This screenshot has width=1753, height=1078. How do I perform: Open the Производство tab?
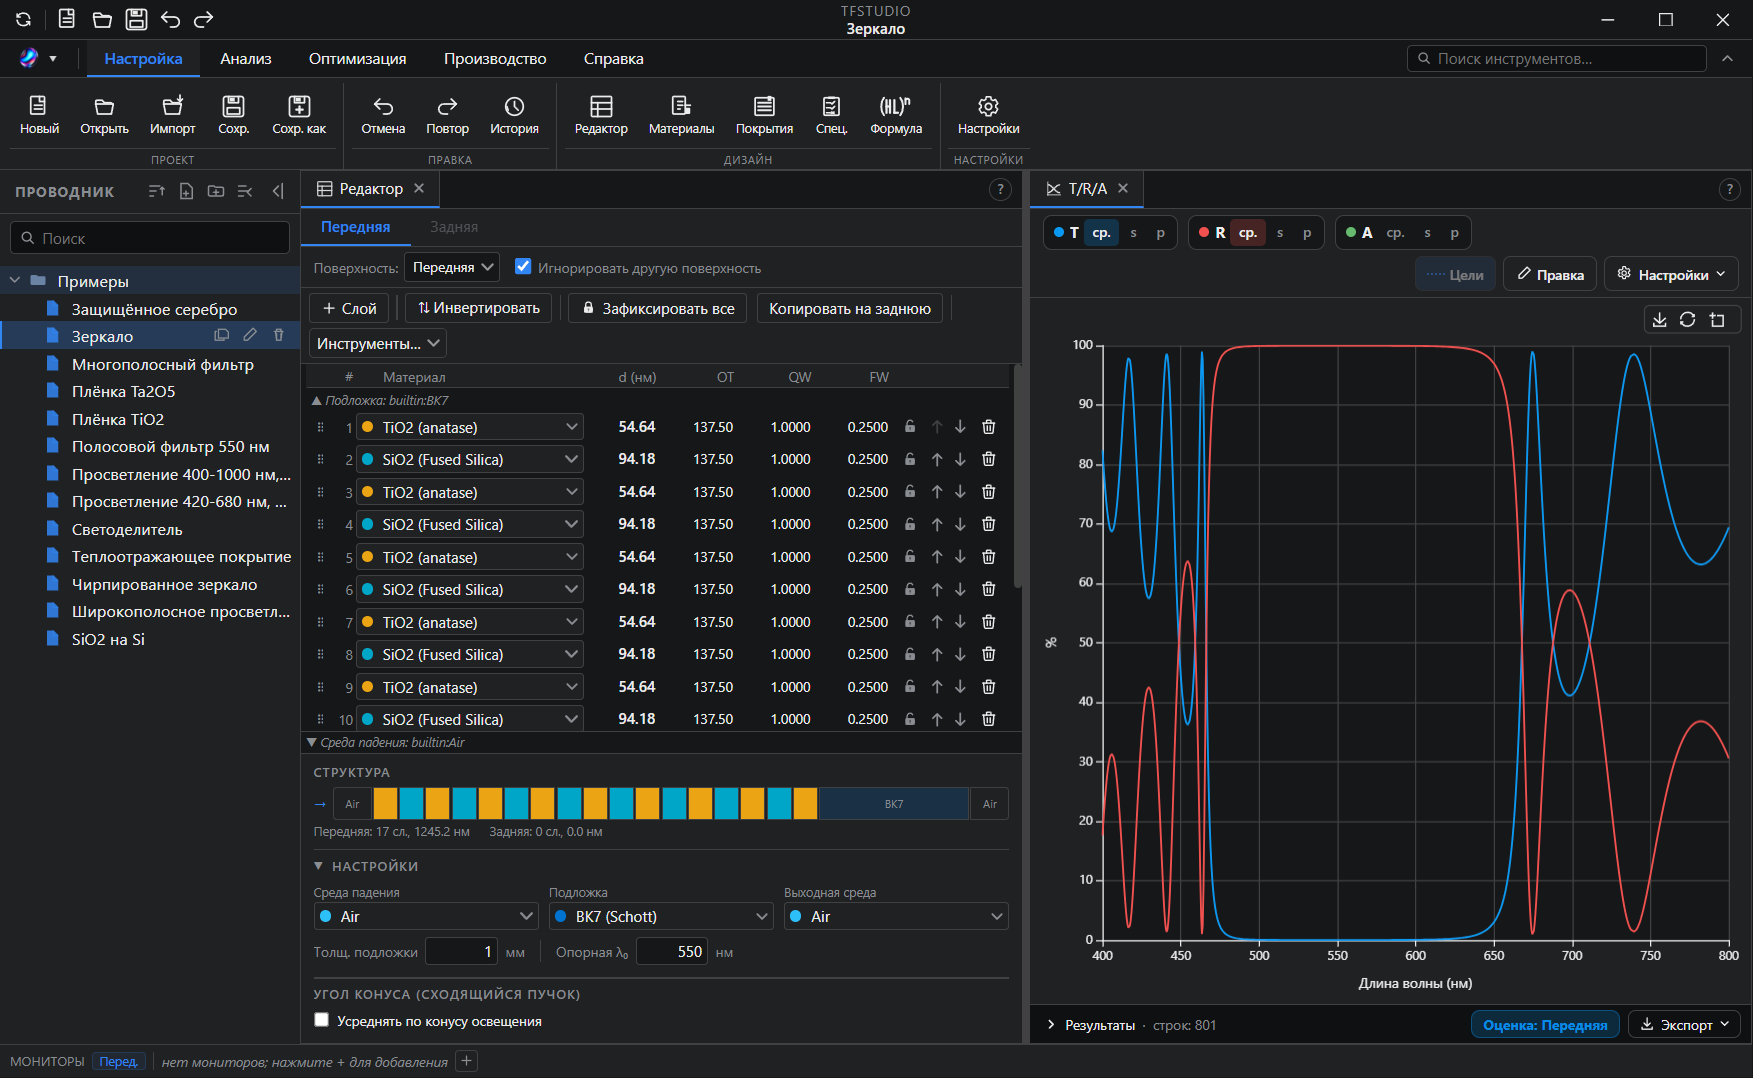point(495,59)
